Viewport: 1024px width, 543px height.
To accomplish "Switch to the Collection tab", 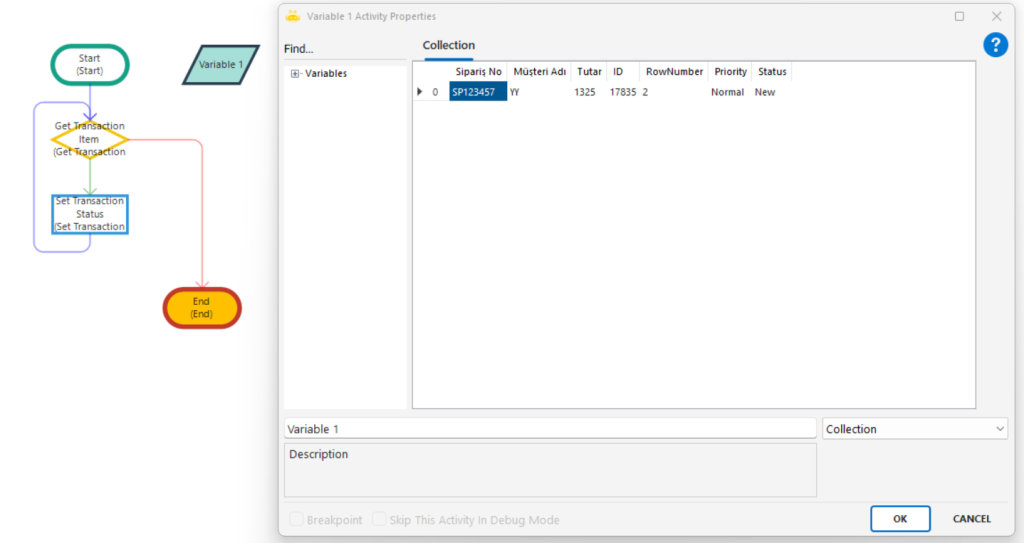I will tap(449, 46).
